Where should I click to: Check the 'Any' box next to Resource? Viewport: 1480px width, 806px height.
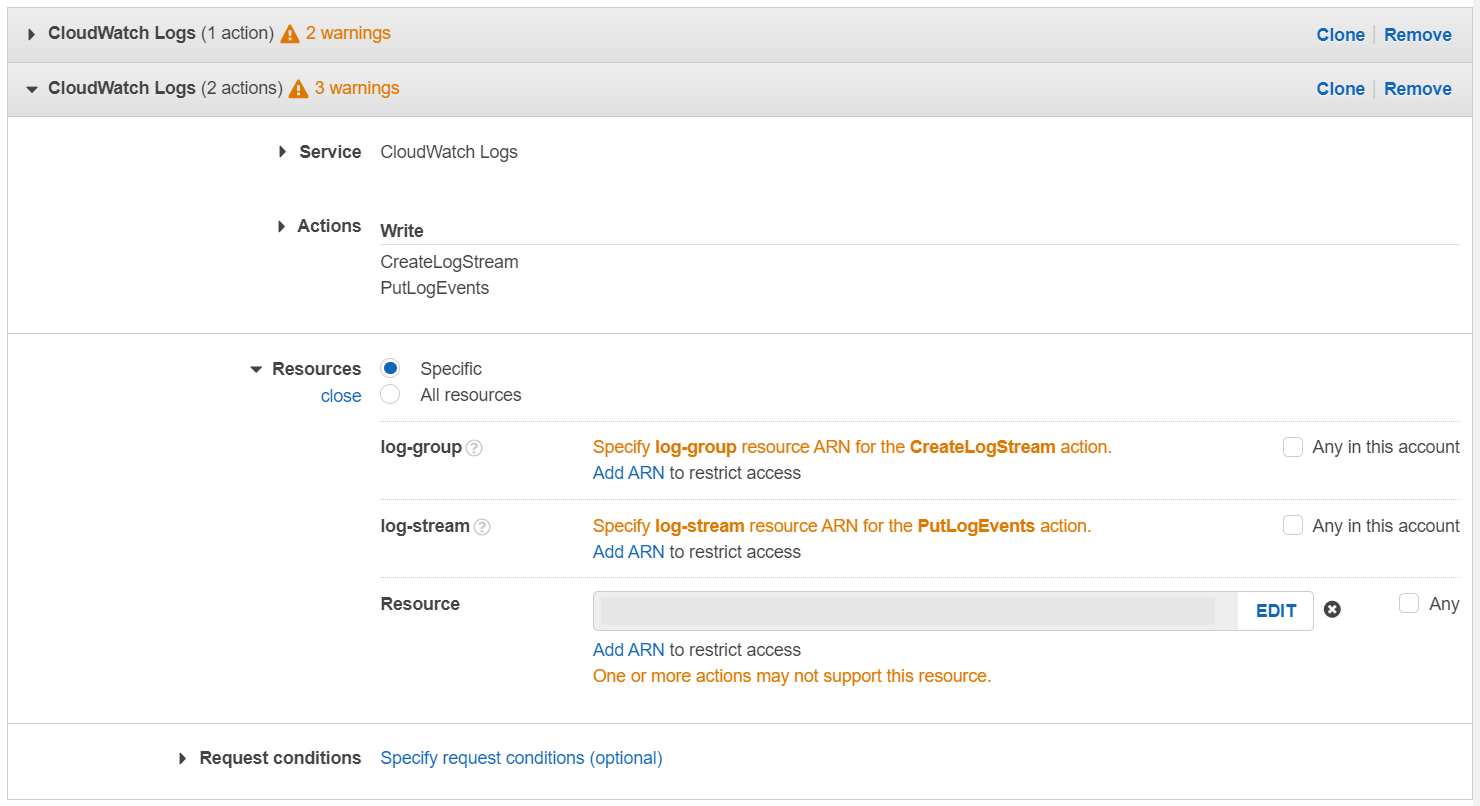1409,603
